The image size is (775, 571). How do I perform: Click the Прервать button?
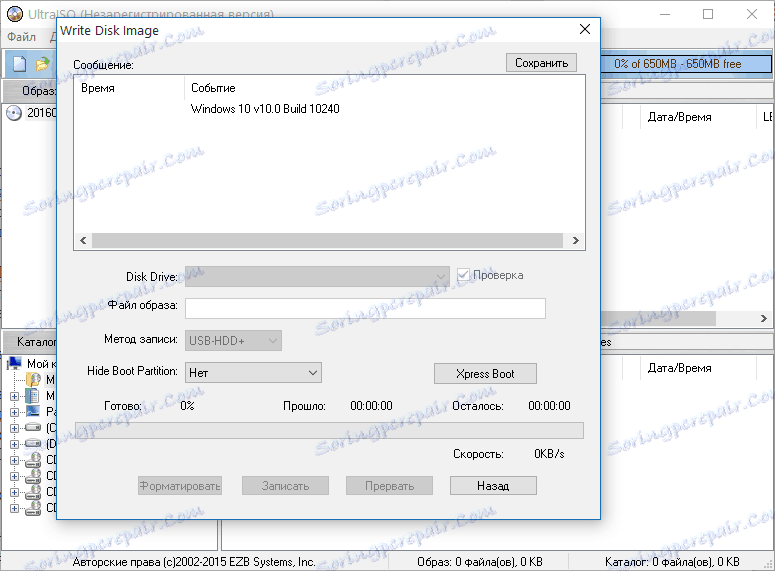coord(389,486)
